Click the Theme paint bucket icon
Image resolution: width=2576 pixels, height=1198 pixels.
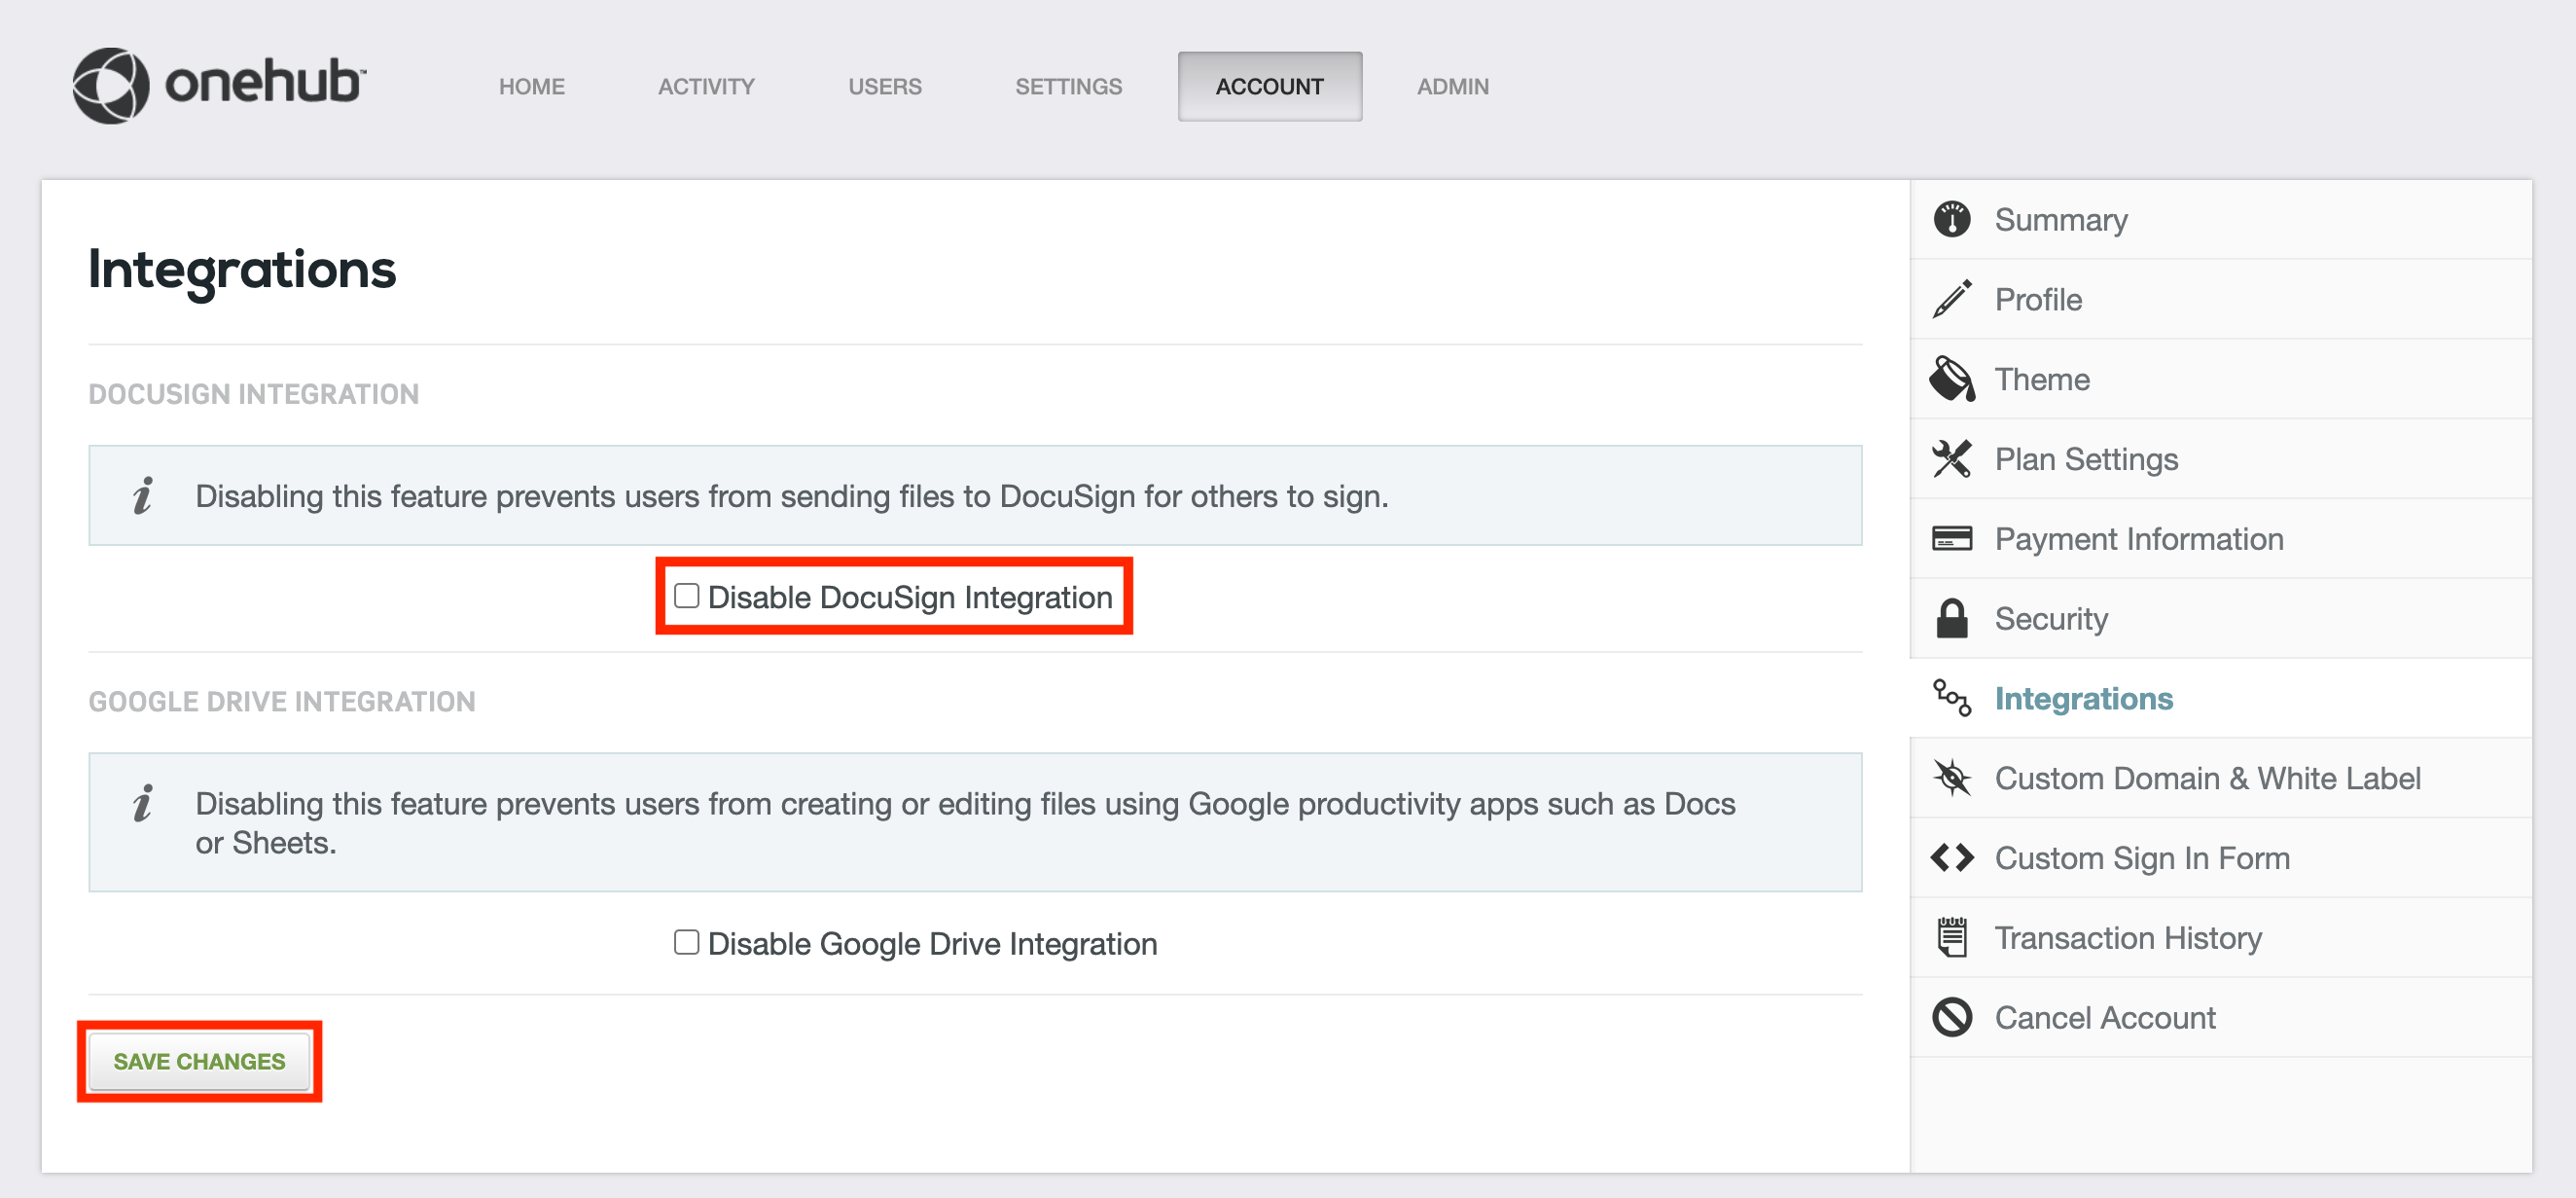(1951, 379)
